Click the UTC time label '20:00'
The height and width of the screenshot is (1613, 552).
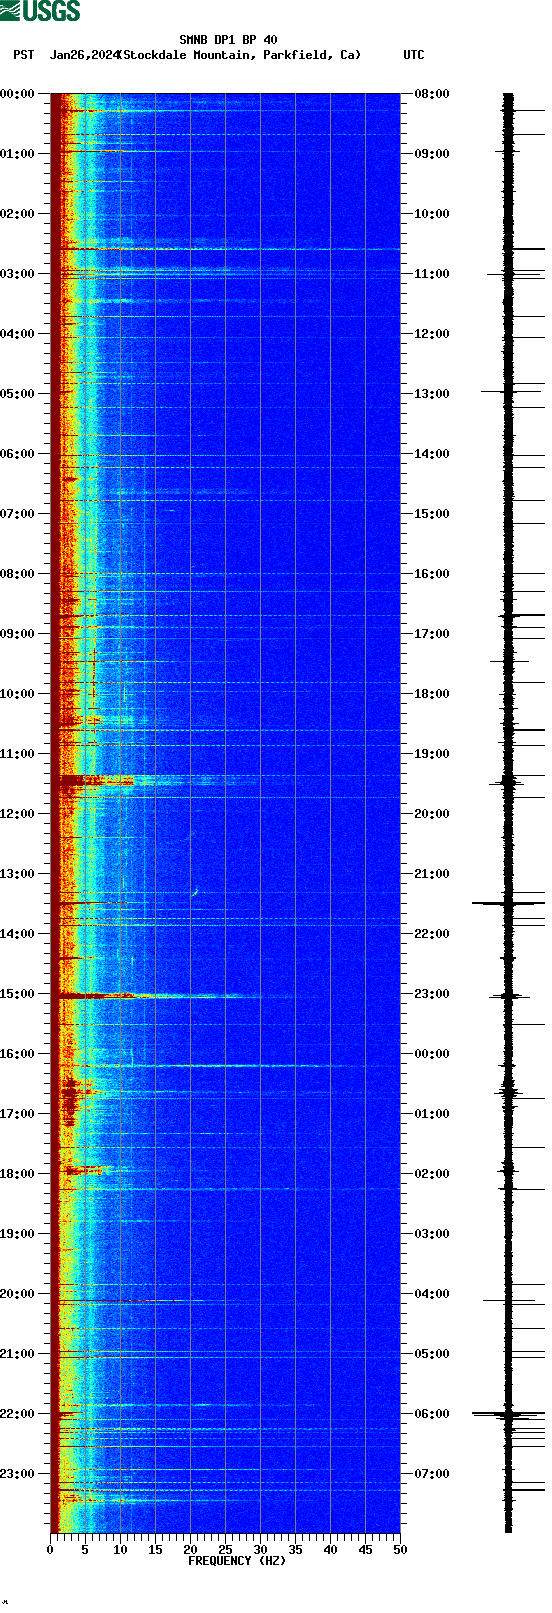coord(432,814)
